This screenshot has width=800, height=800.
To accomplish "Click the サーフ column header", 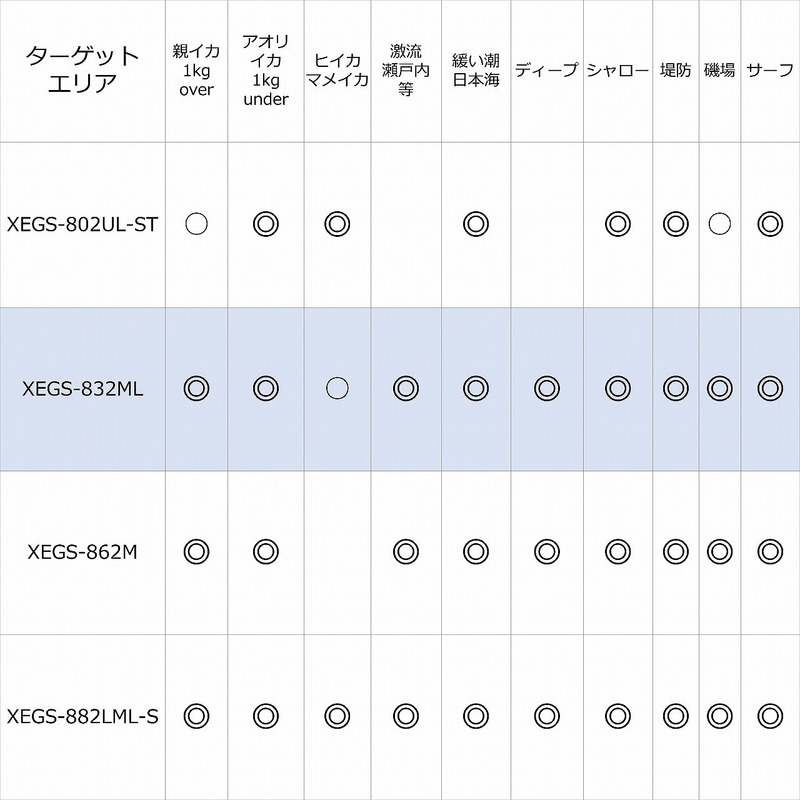I will point(768,70).
